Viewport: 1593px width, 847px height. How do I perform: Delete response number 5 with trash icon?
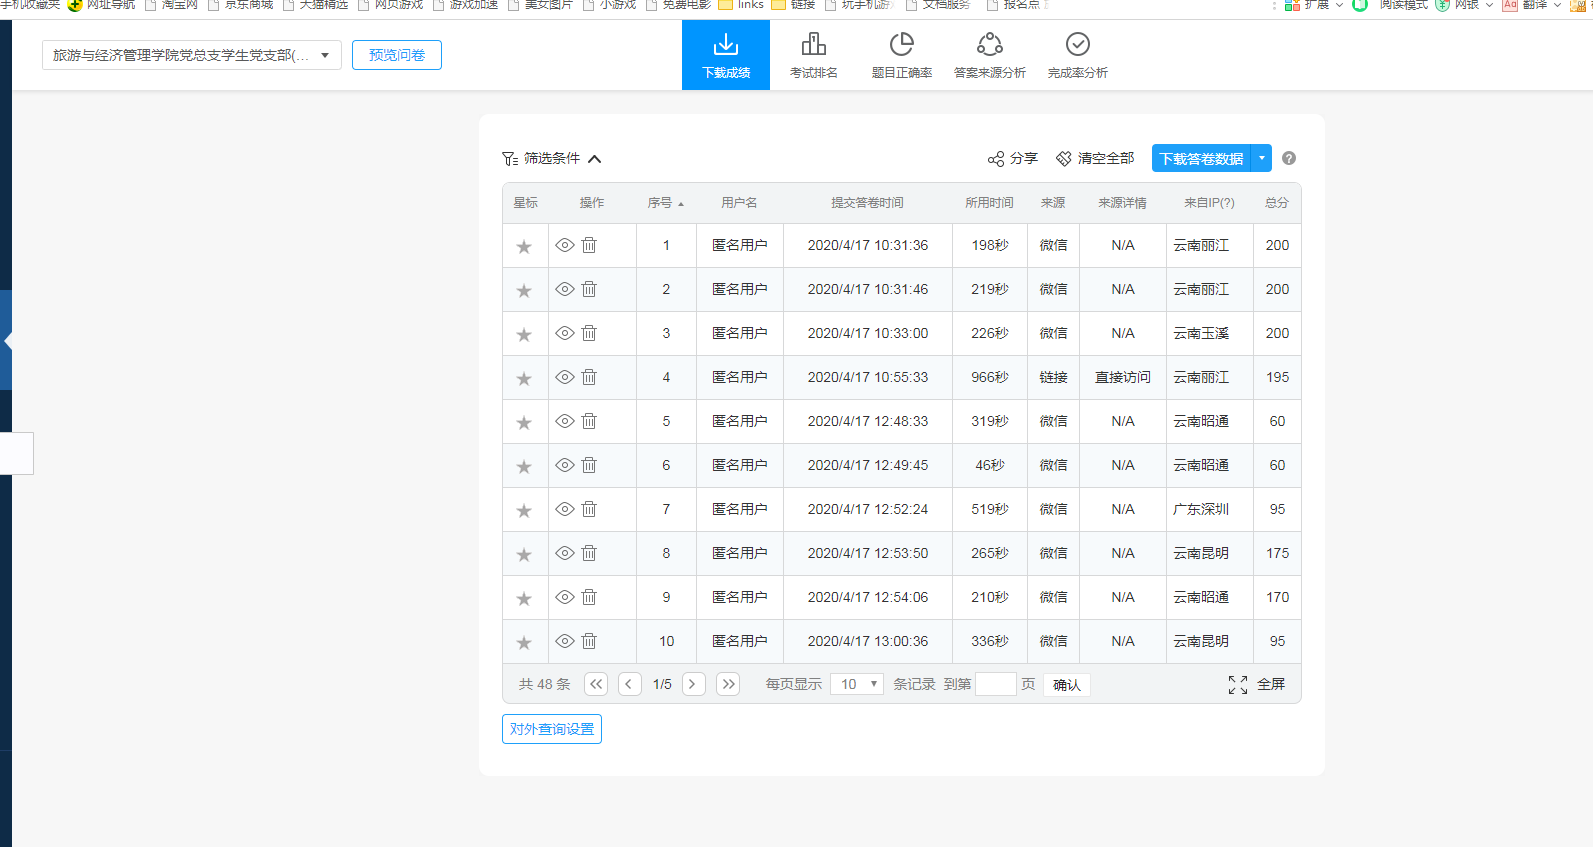pyautogui.click(x=589, y=421)
